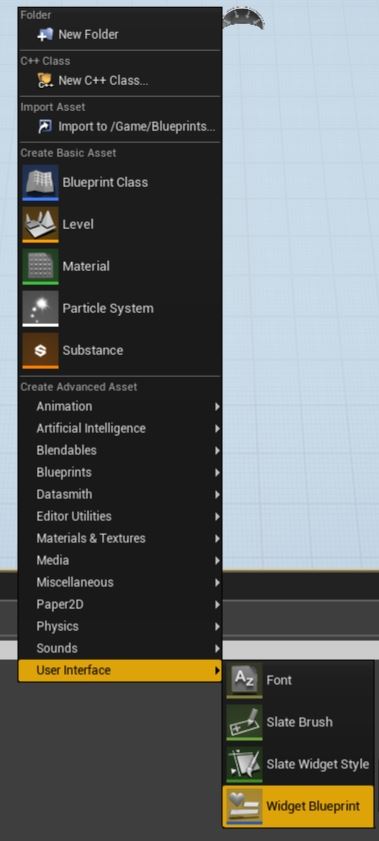
Task: Choose Slate Widget Style label
Action: 318,764
